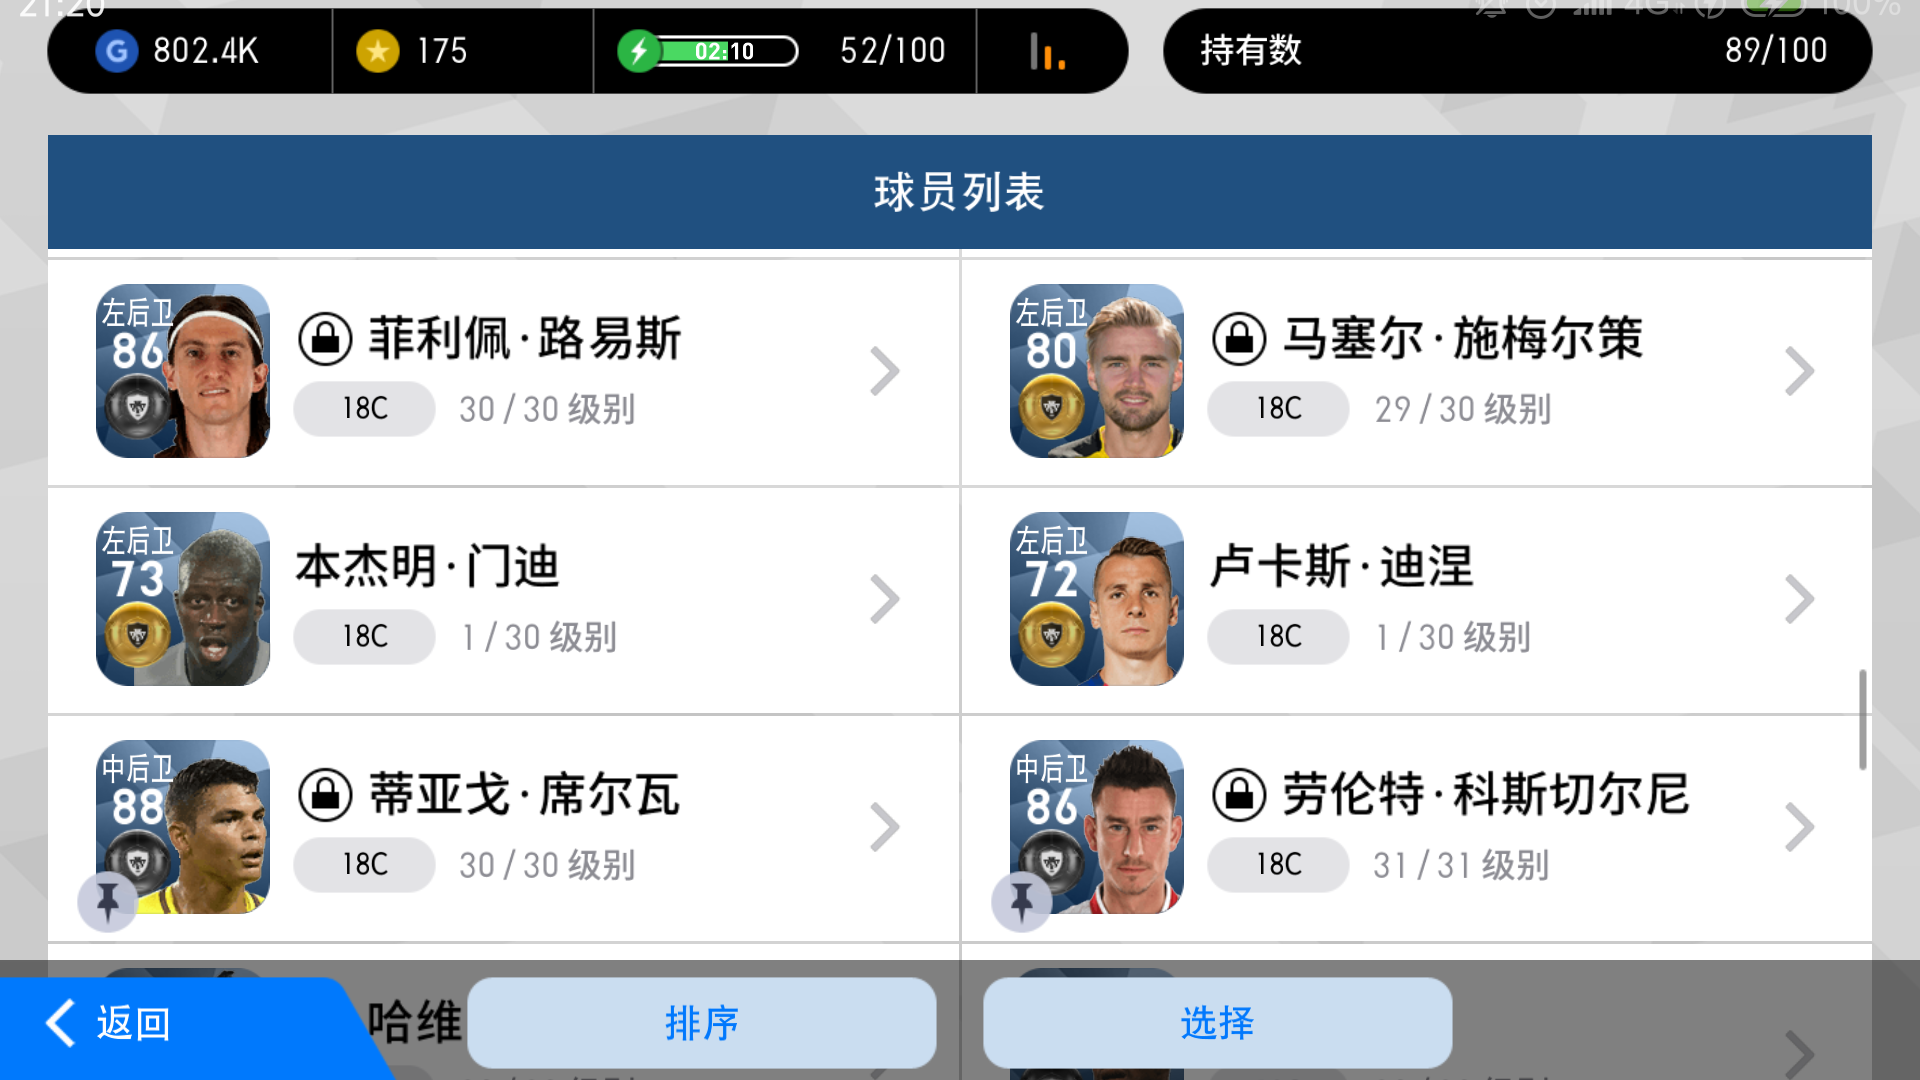Expand the 菲利佩·路易斯 row chevron
The height and width of the screenshot is (1080, 1920).
click(x=884, y=372)
